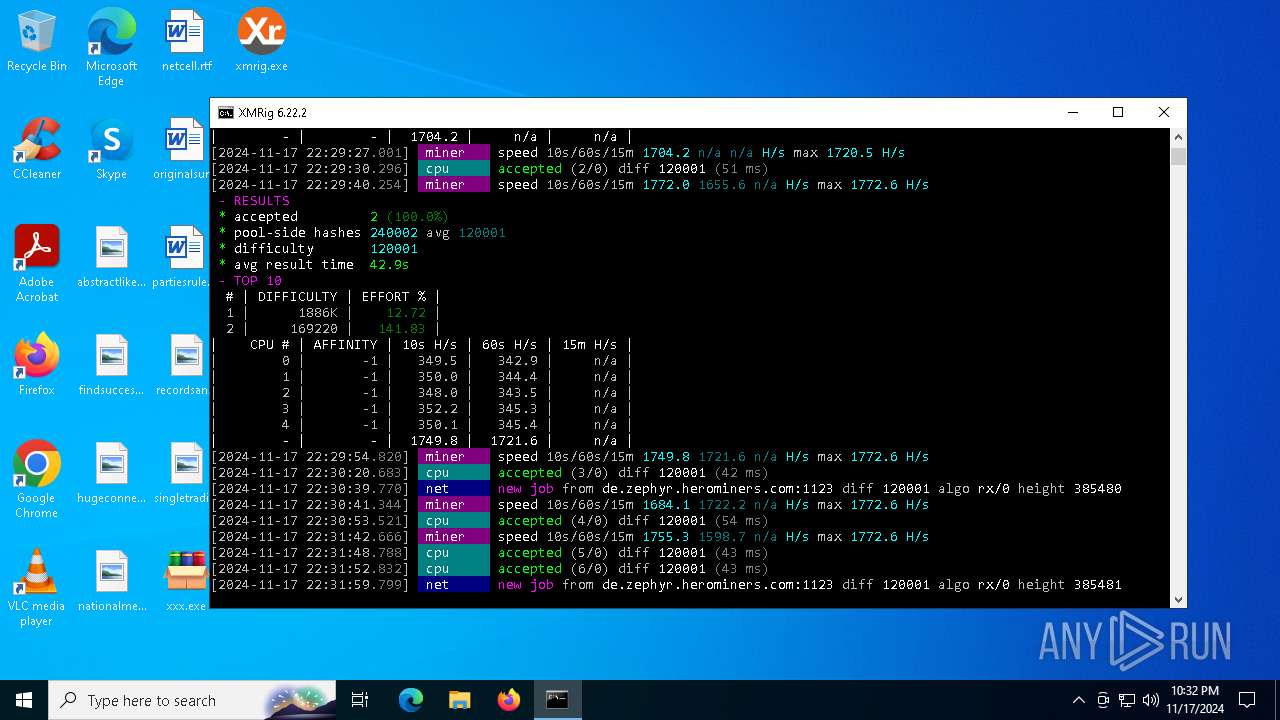Open the Google Chrome desktop shortcut

point(37,480)
